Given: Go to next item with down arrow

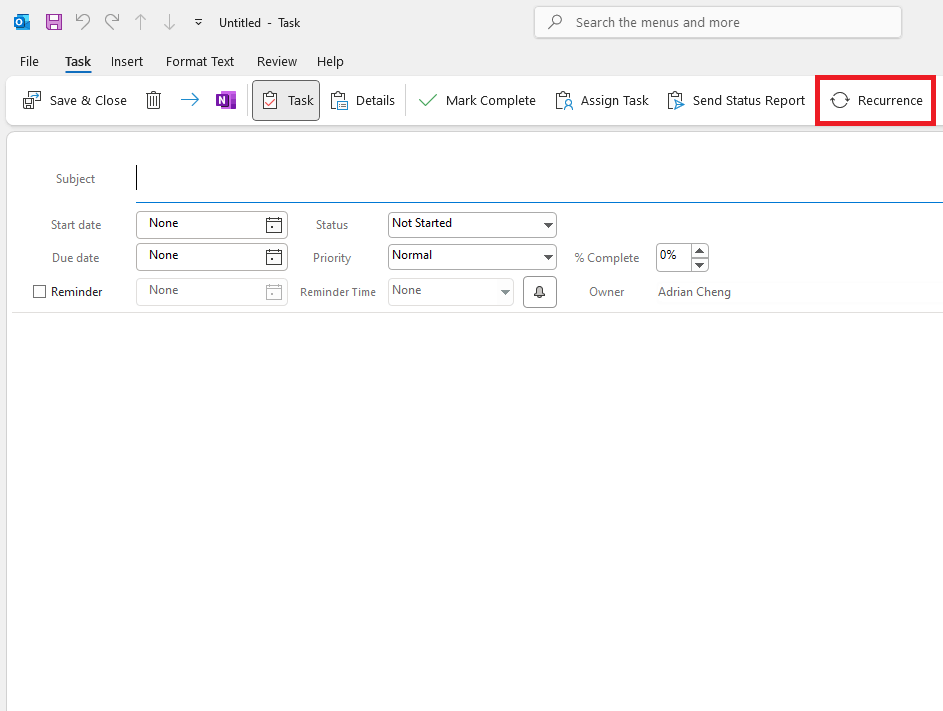Looking at the screenshot, I should pyautogui.click(x=170, y=23).
